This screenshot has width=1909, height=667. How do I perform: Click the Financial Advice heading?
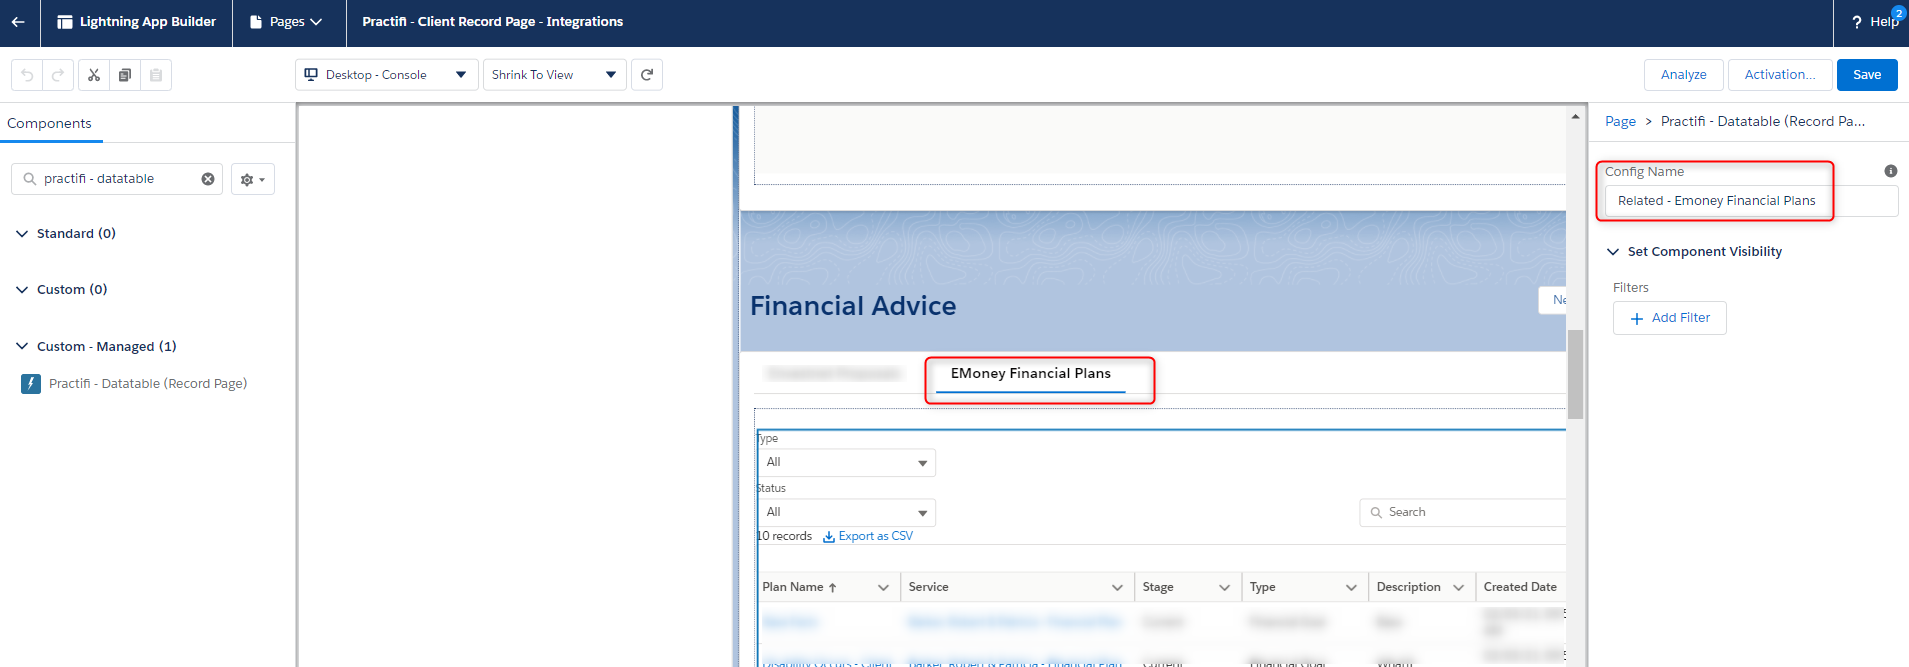point(853,306)
